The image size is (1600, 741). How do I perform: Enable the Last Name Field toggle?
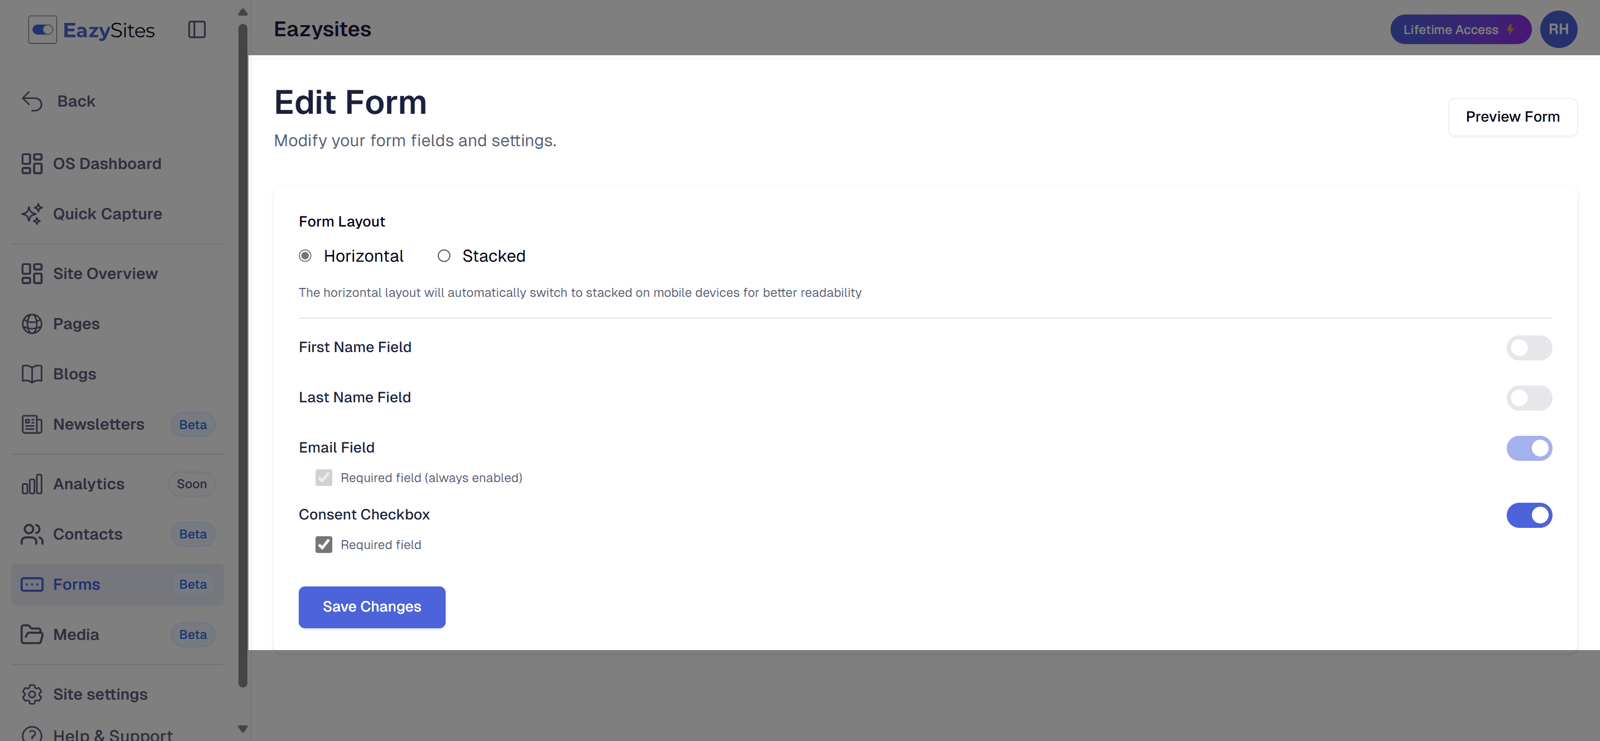click(x=1529, y=398)
